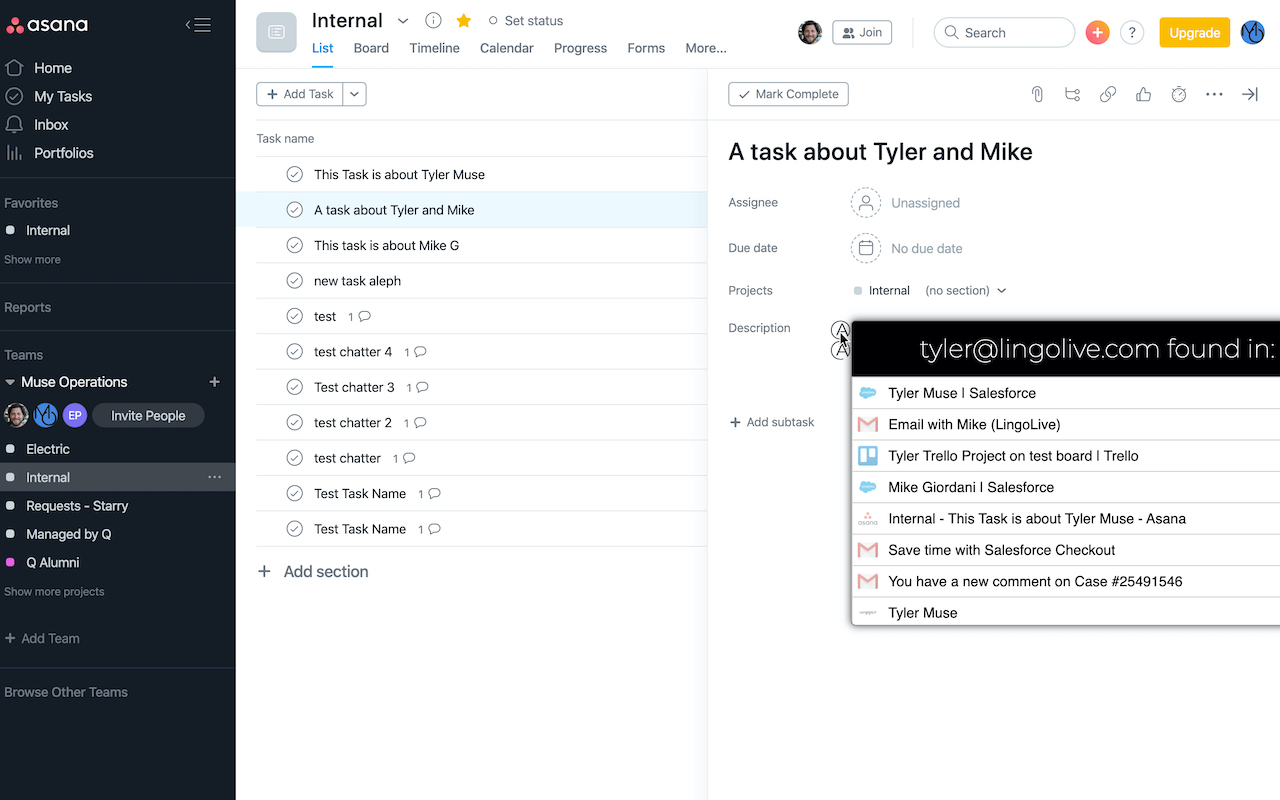
Task: Check off the 'new task aleph' task
Action: [x=294, y=281]
